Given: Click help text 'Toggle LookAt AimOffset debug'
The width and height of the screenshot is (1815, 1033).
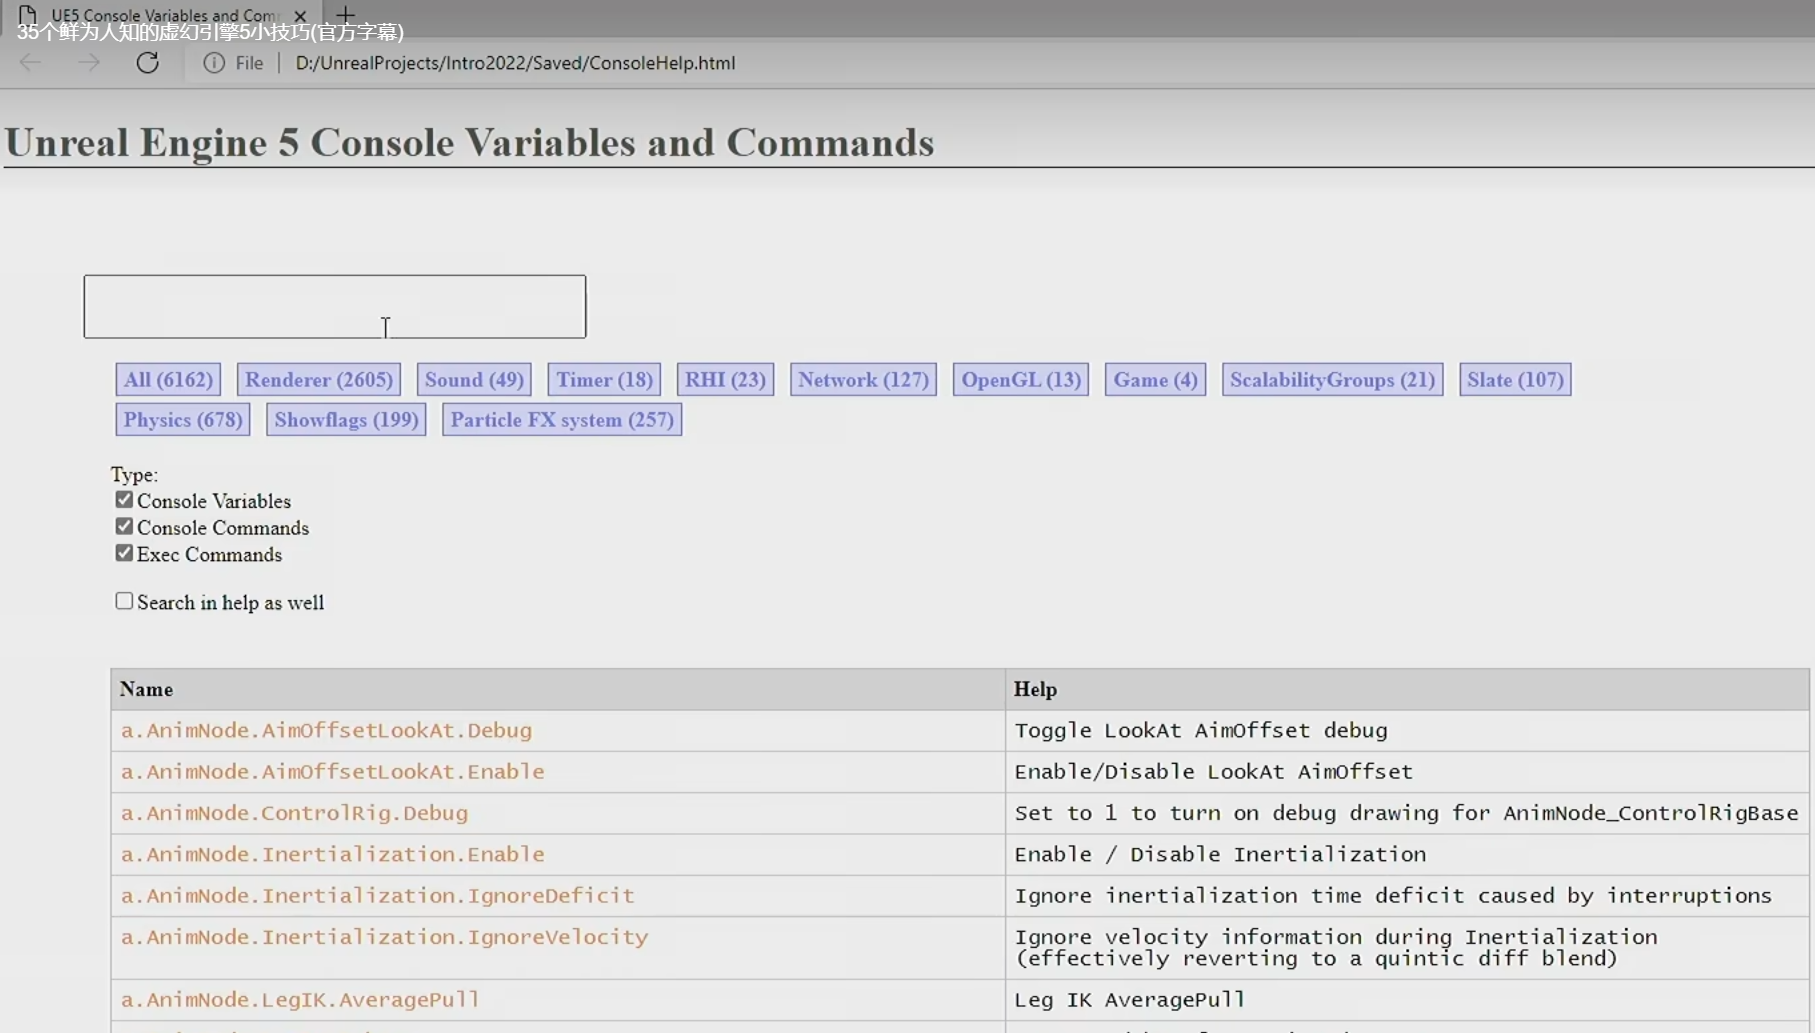Looking at the screenshot, I should click(1201, 731).
